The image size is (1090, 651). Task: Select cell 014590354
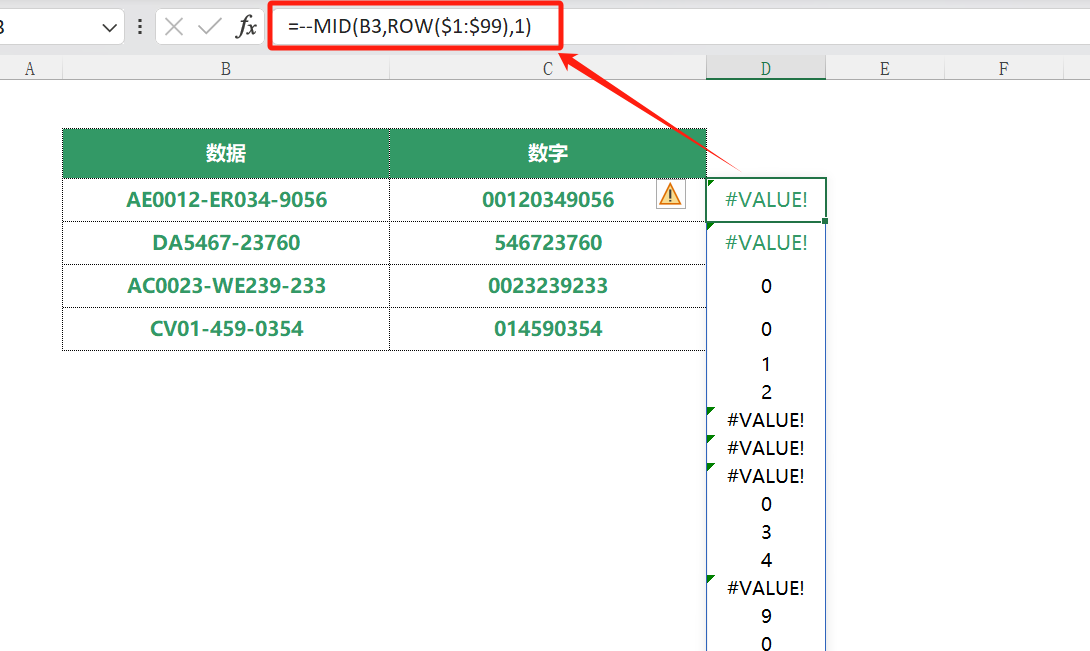[548, 329]
